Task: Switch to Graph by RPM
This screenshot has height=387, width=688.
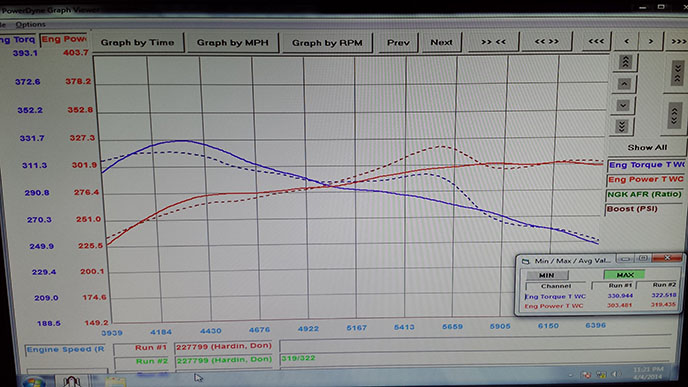Action: [x=327, y=43]
